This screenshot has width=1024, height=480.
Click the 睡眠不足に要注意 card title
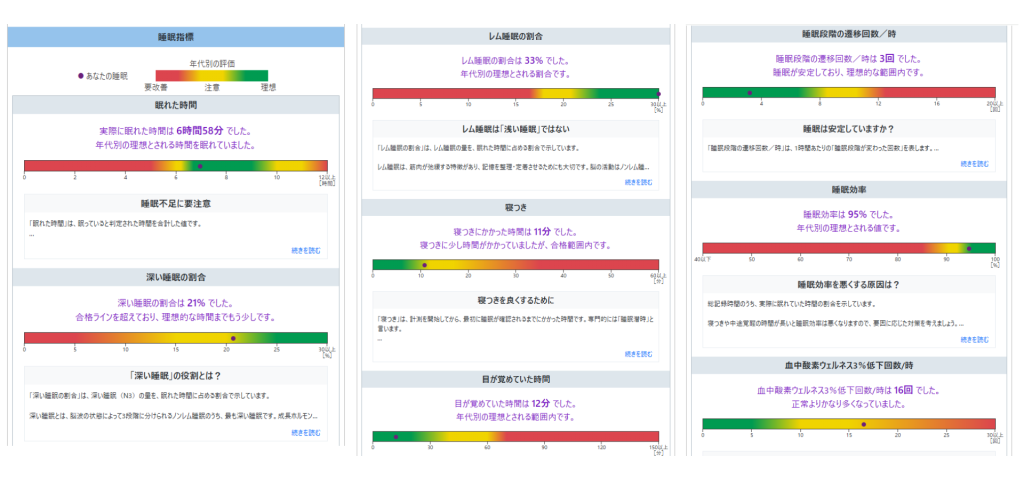[175, 203]
